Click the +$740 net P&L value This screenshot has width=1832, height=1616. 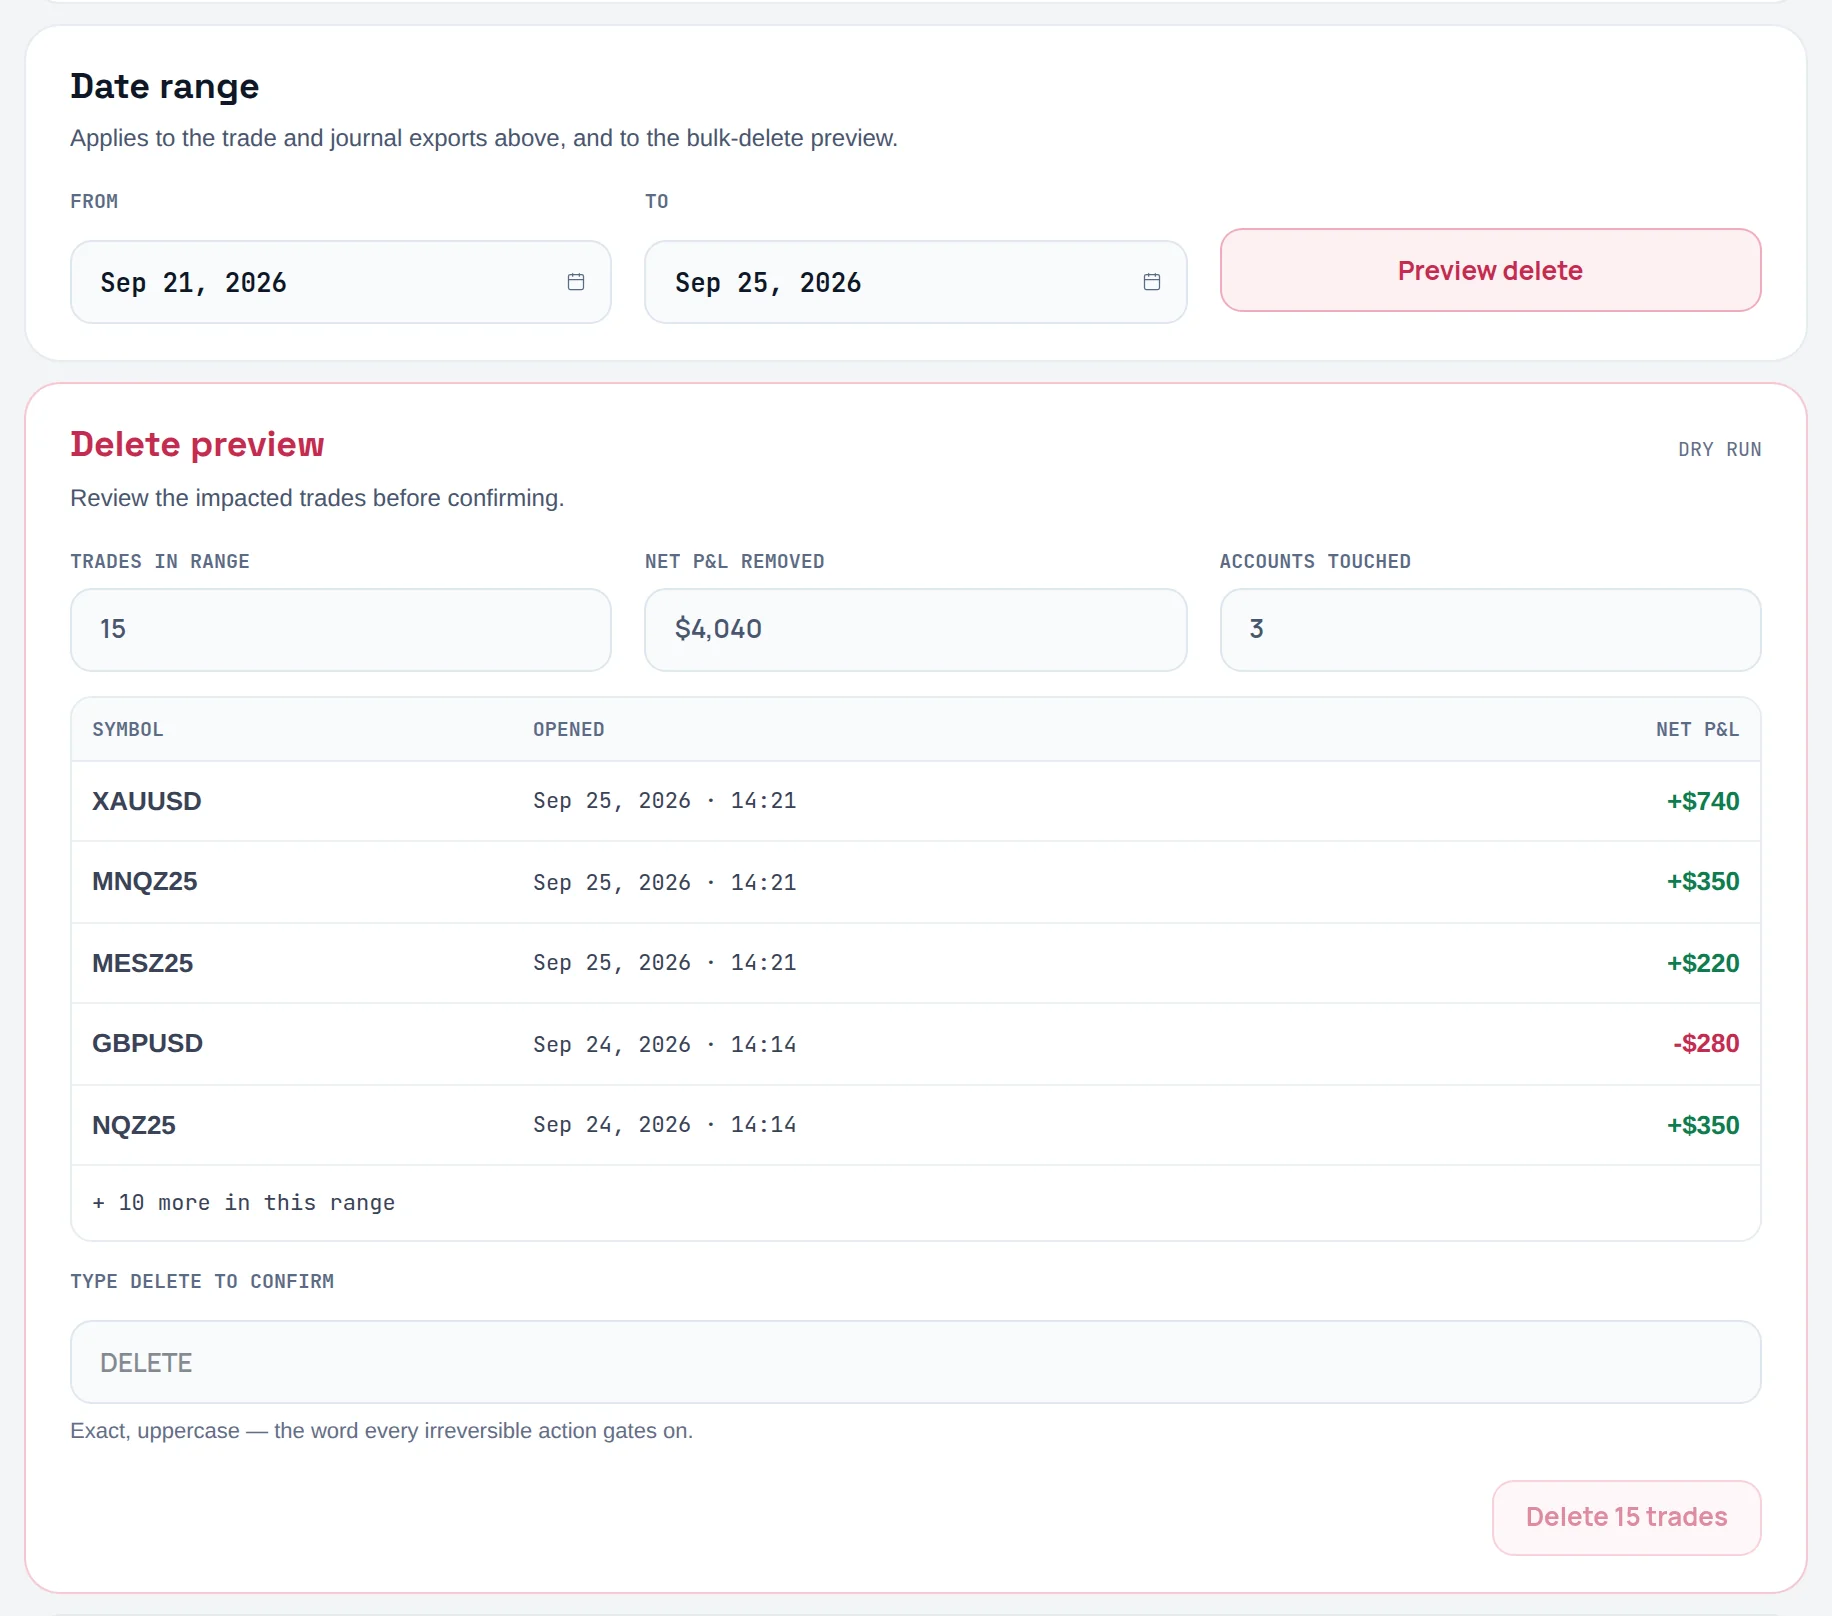pyautogui.click(x=1703, y=801)
